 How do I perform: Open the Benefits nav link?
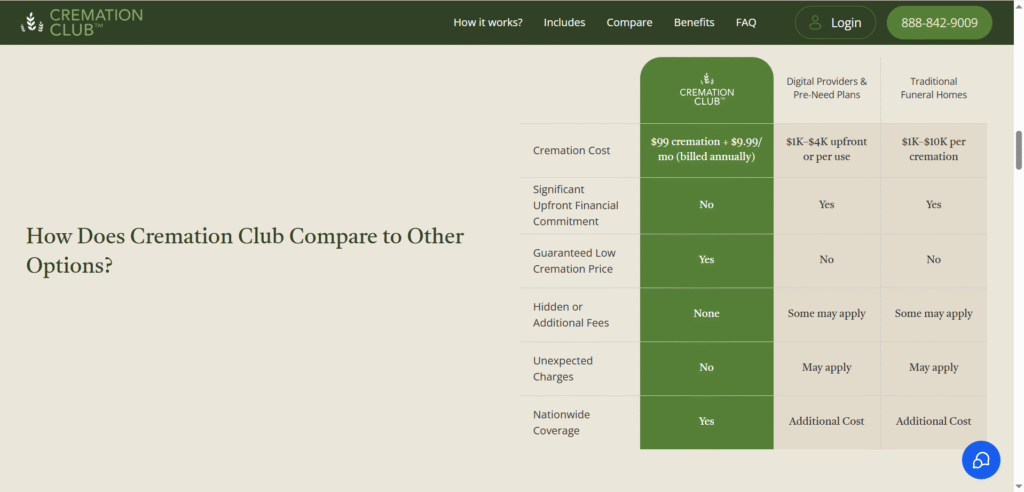694,22
